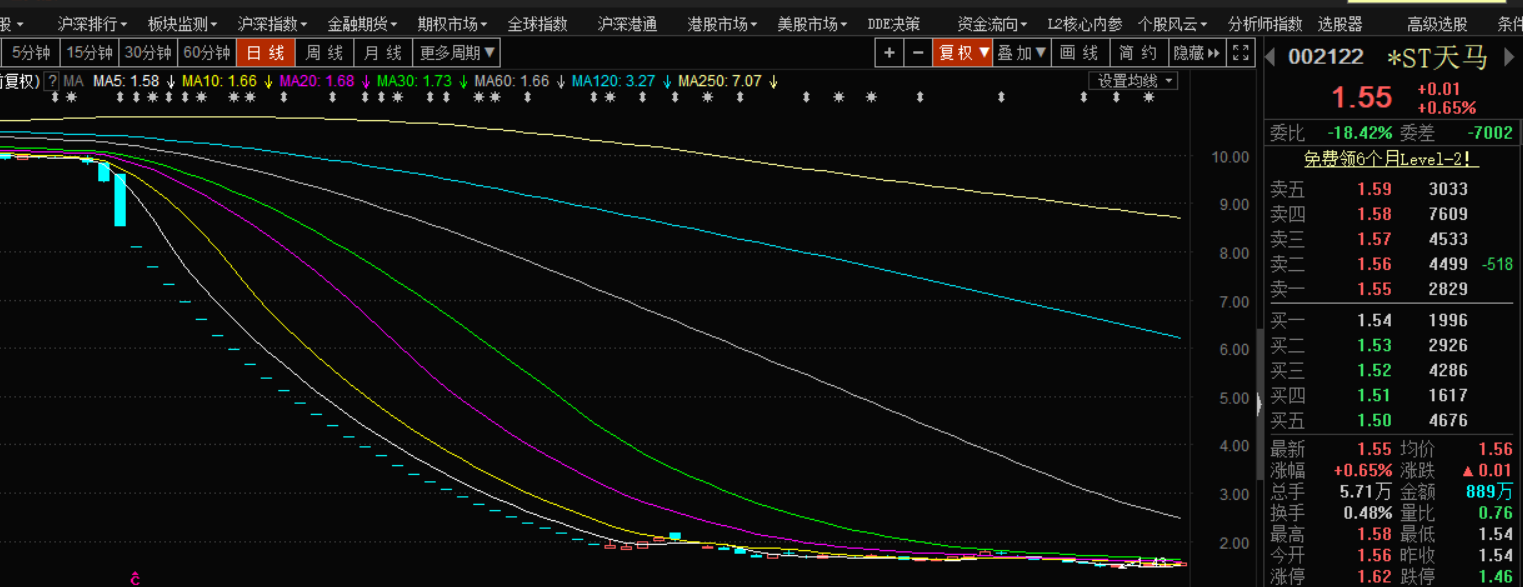
Task: Select the 60分钟 period button
Action: click(207, 53)
